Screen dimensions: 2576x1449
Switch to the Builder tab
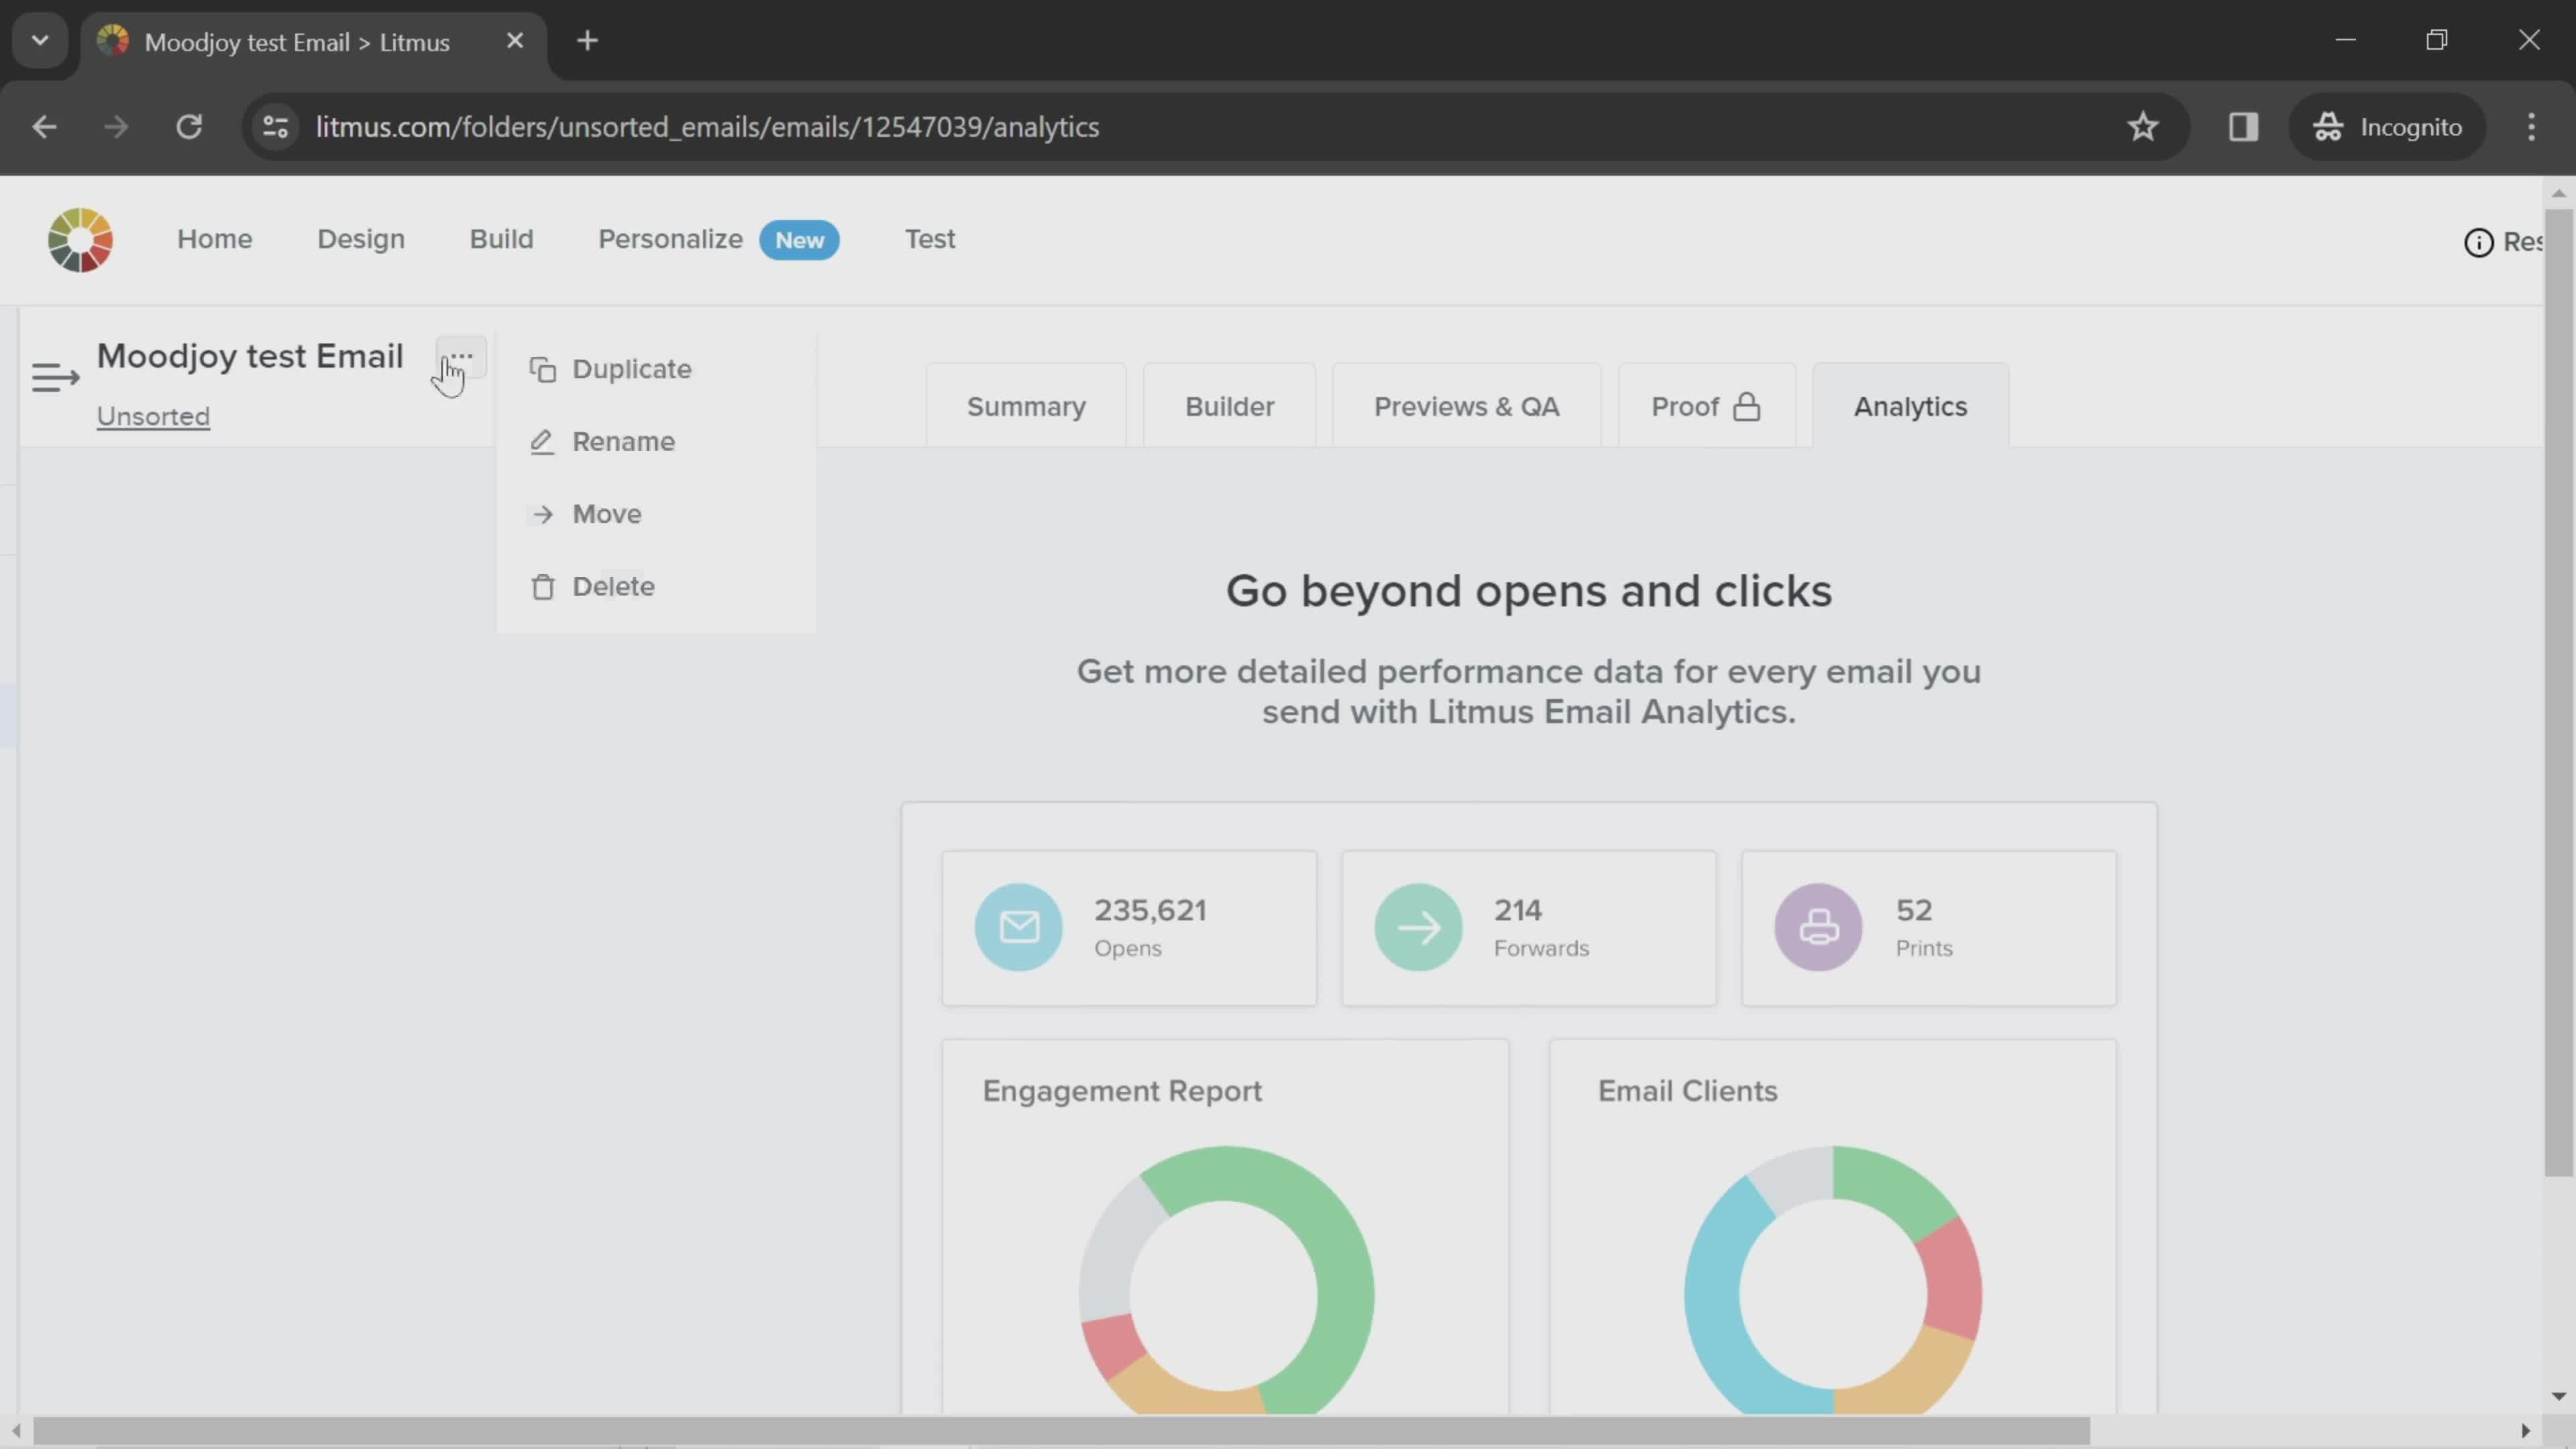[x=1230, y=405]
